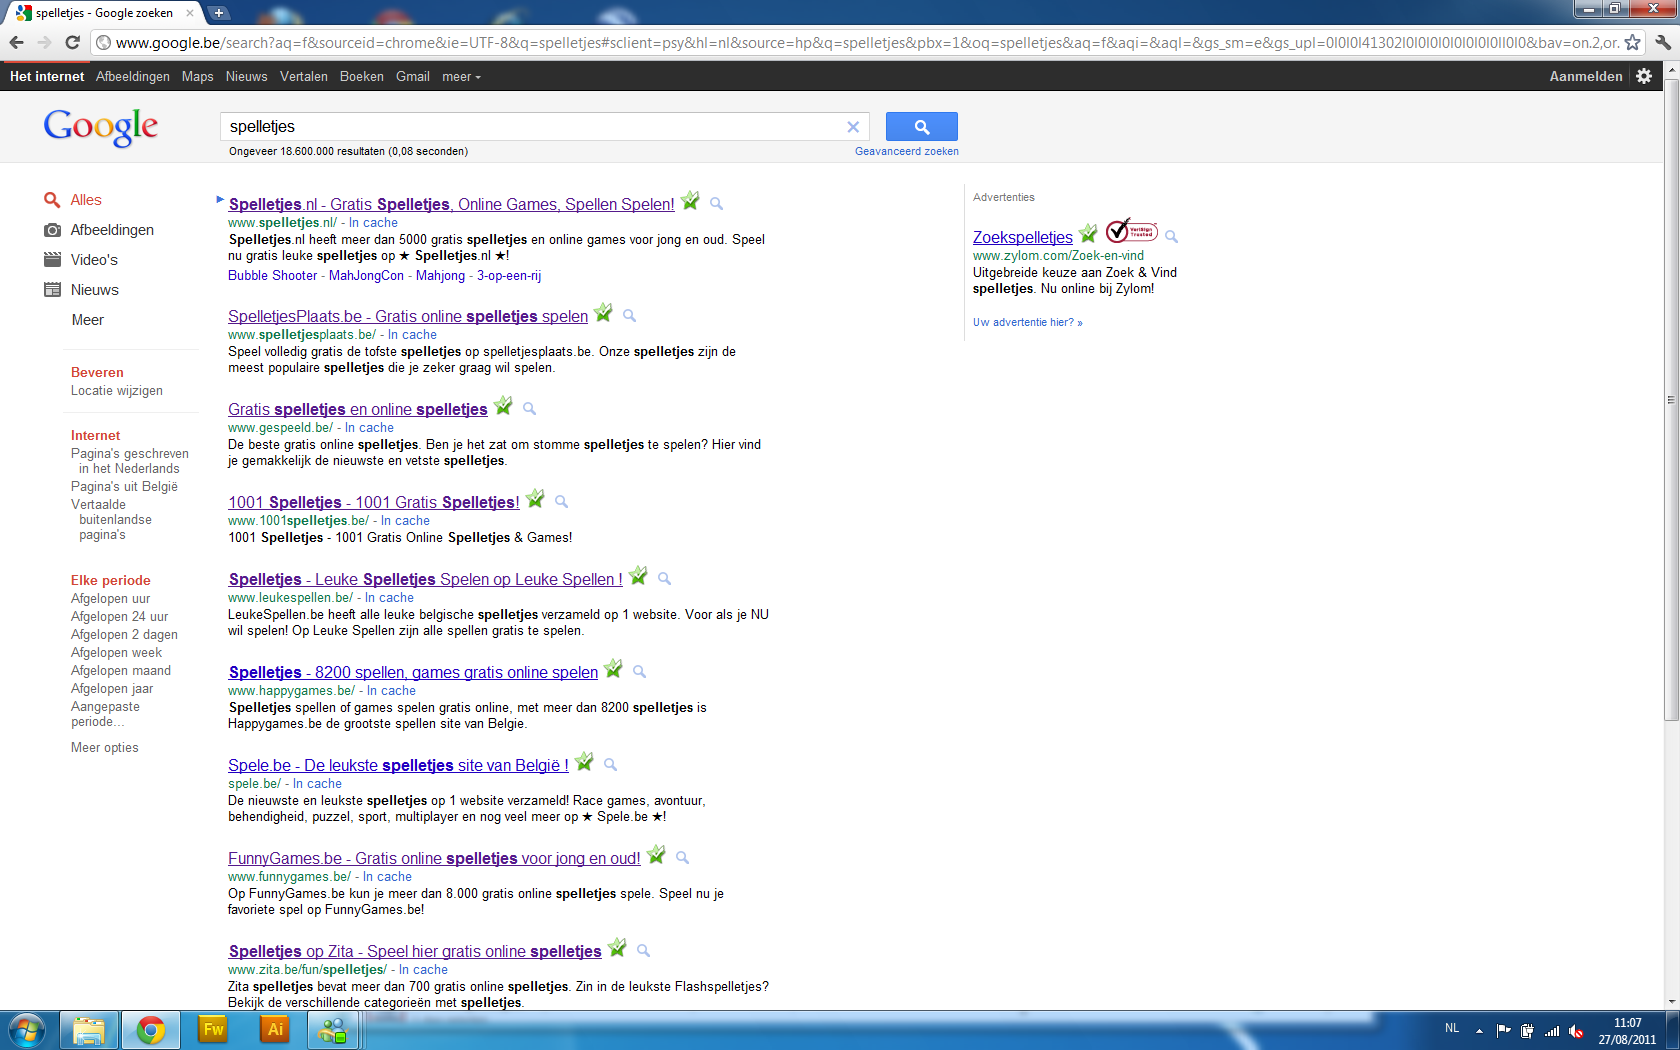Clear the search box with the X icon
1680x1050 pixels.
click(x=853, y=127)
